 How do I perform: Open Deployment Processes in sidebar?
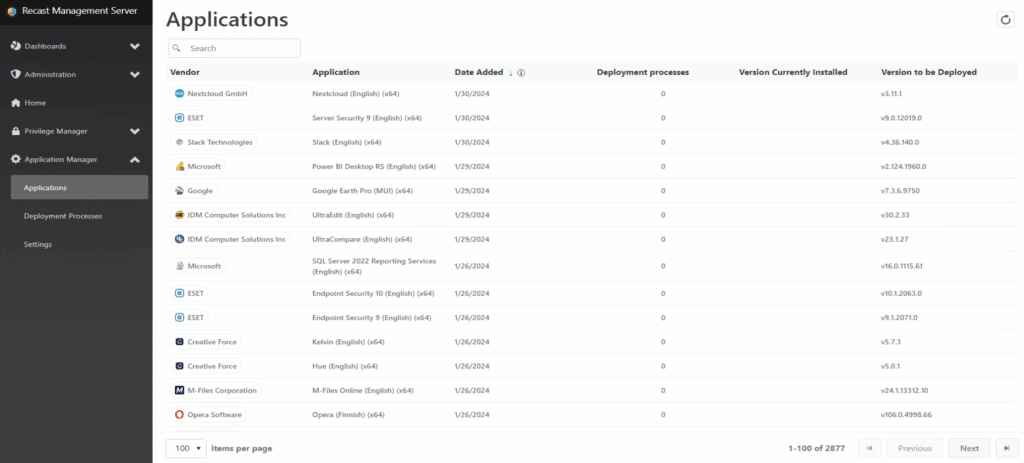pos(63,216)
